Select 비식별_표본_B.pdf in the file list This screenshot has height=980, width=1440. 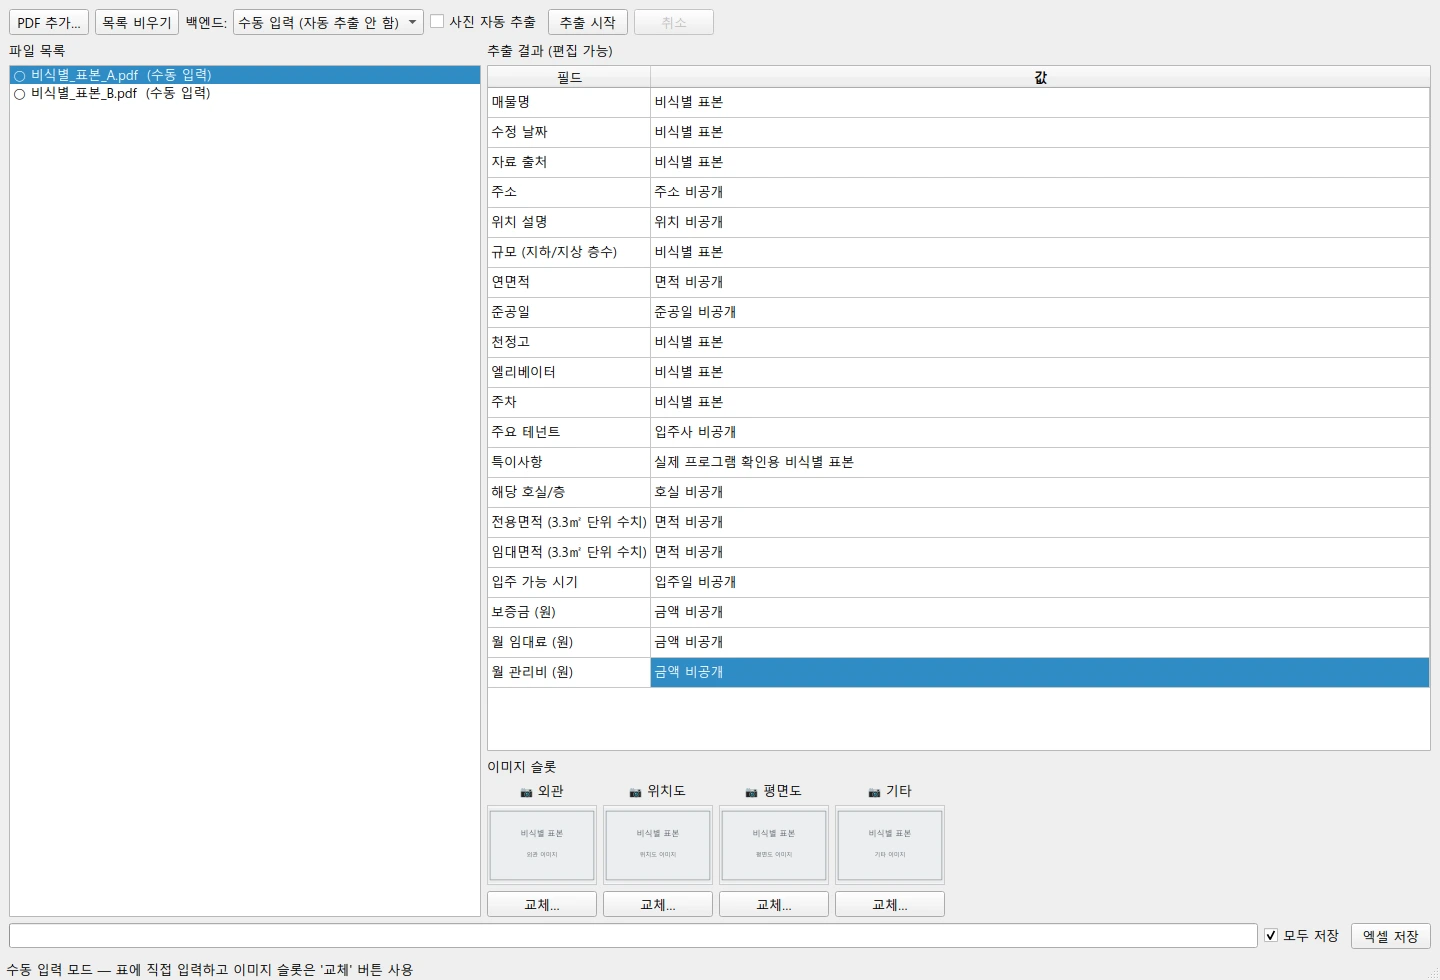click(x=245, y=93)
